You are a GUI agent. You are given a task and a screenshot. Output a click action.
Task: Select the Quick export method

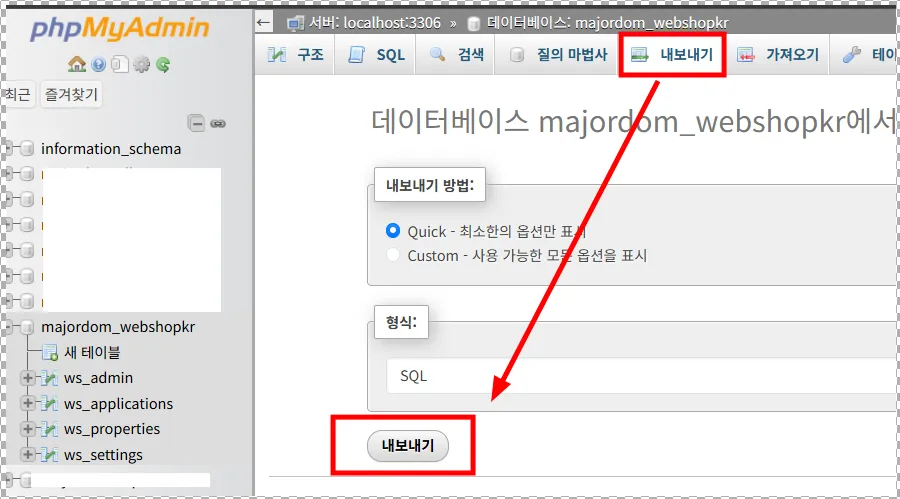(393, 231)
